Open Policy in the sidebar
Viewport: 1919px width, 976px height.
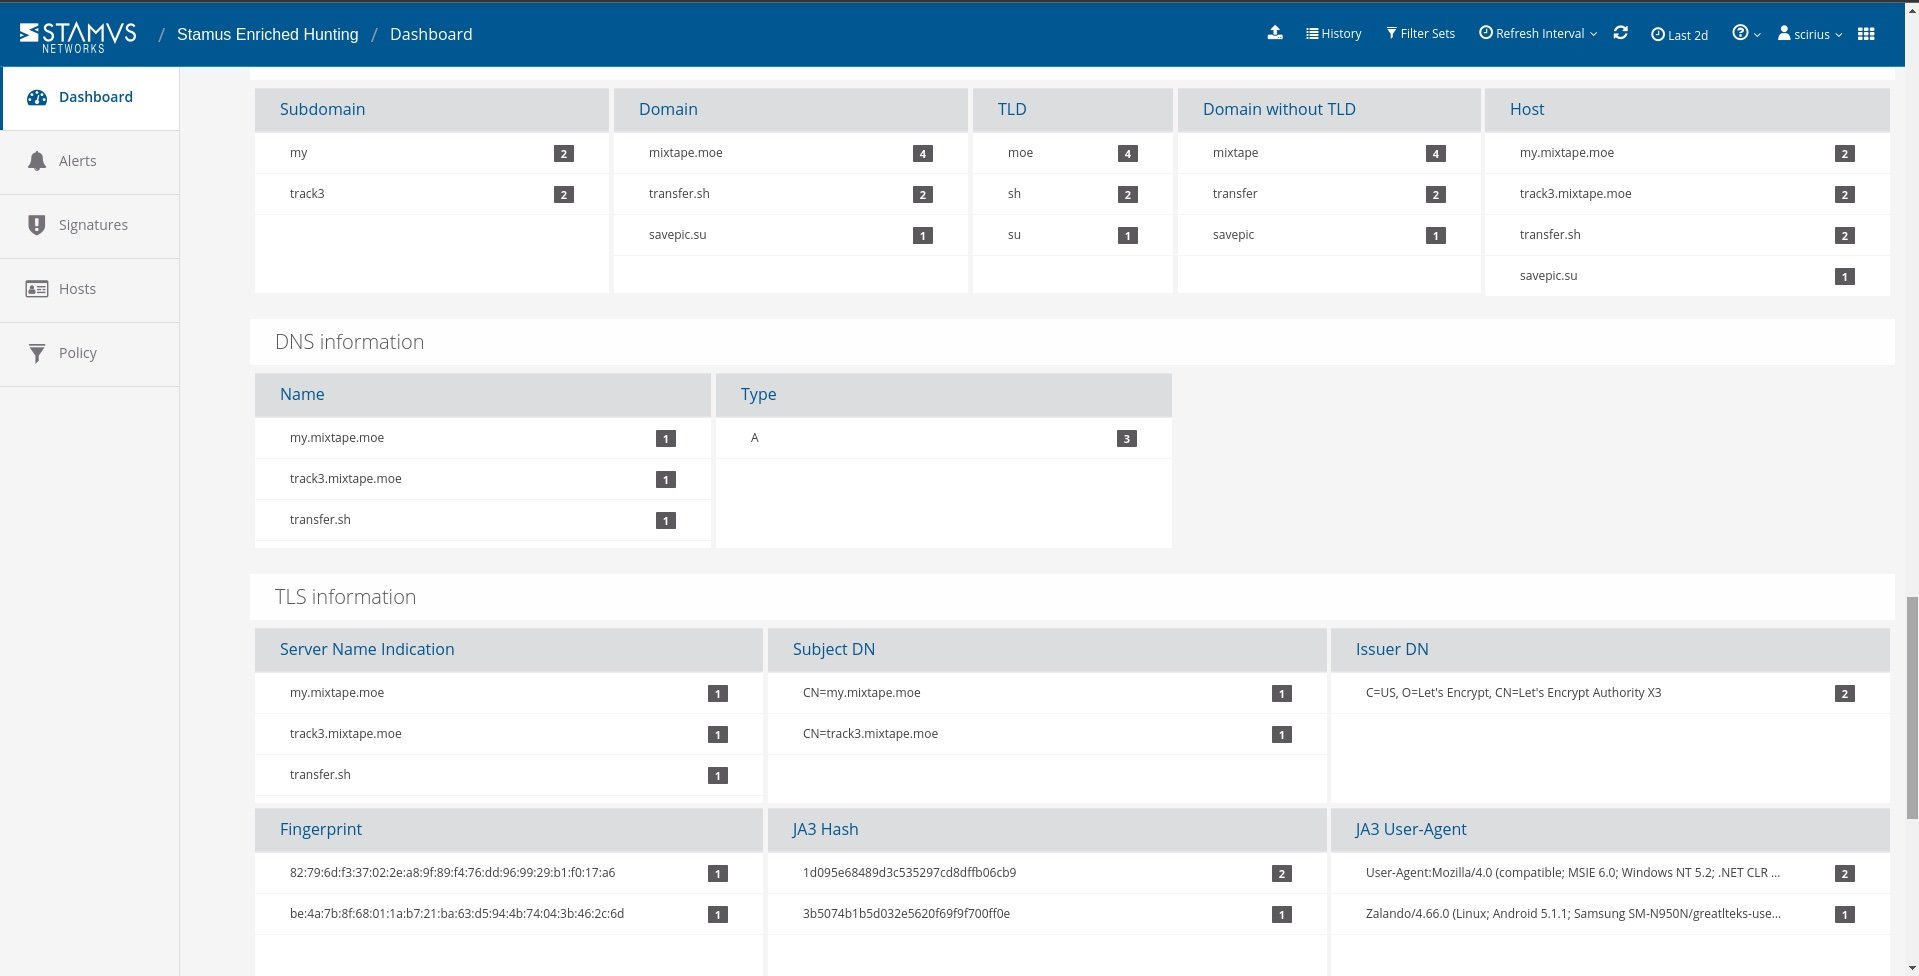point(90,354)
